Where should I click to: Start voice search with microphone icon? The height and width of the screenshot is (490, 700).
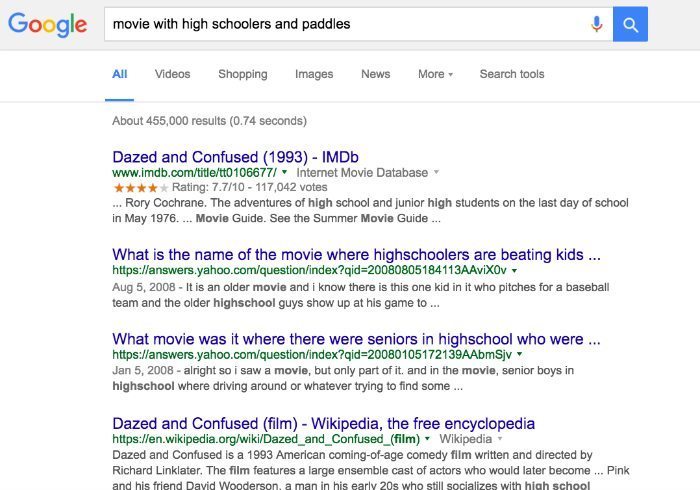pyautogui.click(x=596, y=24)
